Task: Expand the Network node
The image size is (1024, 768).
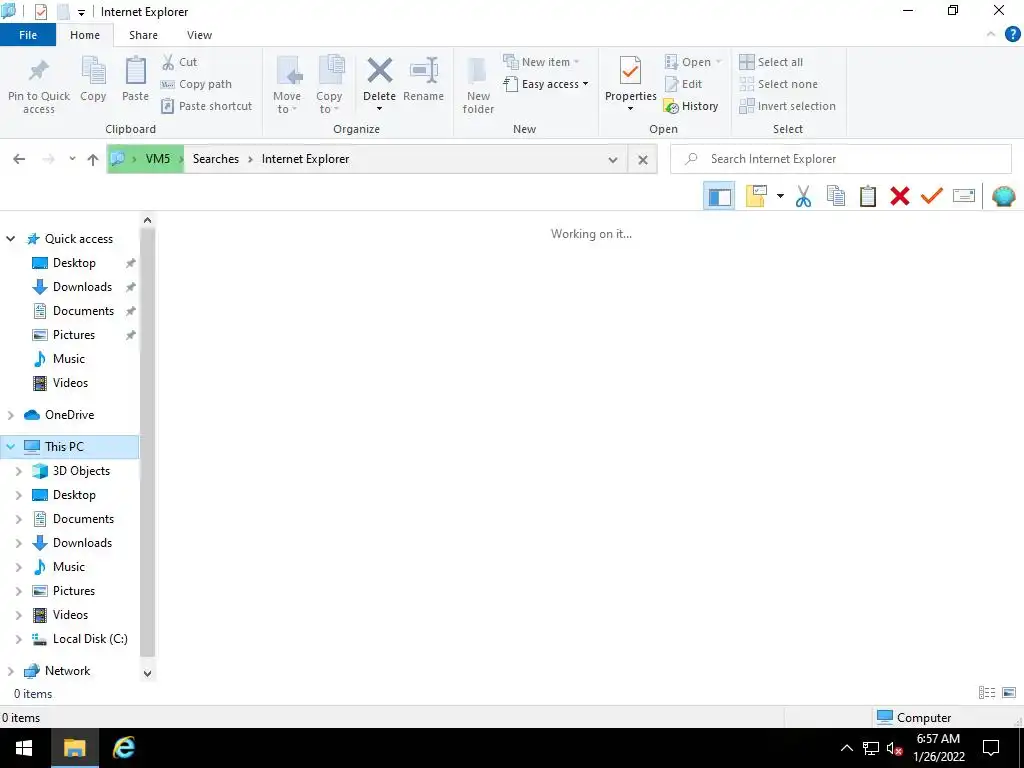Action: point(10,671)
